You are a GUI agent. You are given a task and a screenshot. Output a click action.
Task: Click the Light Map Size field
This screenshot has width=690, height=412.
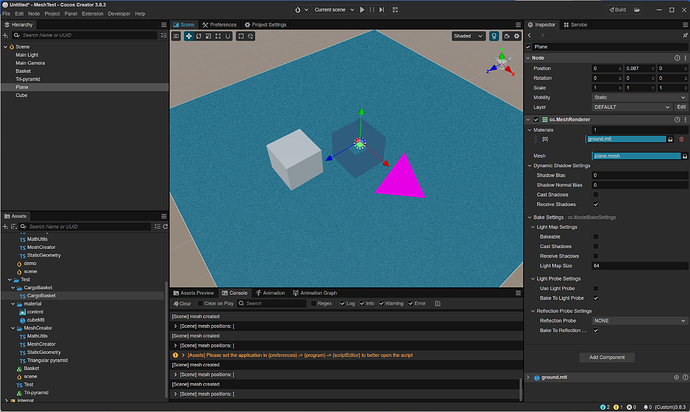pos(639,266)
